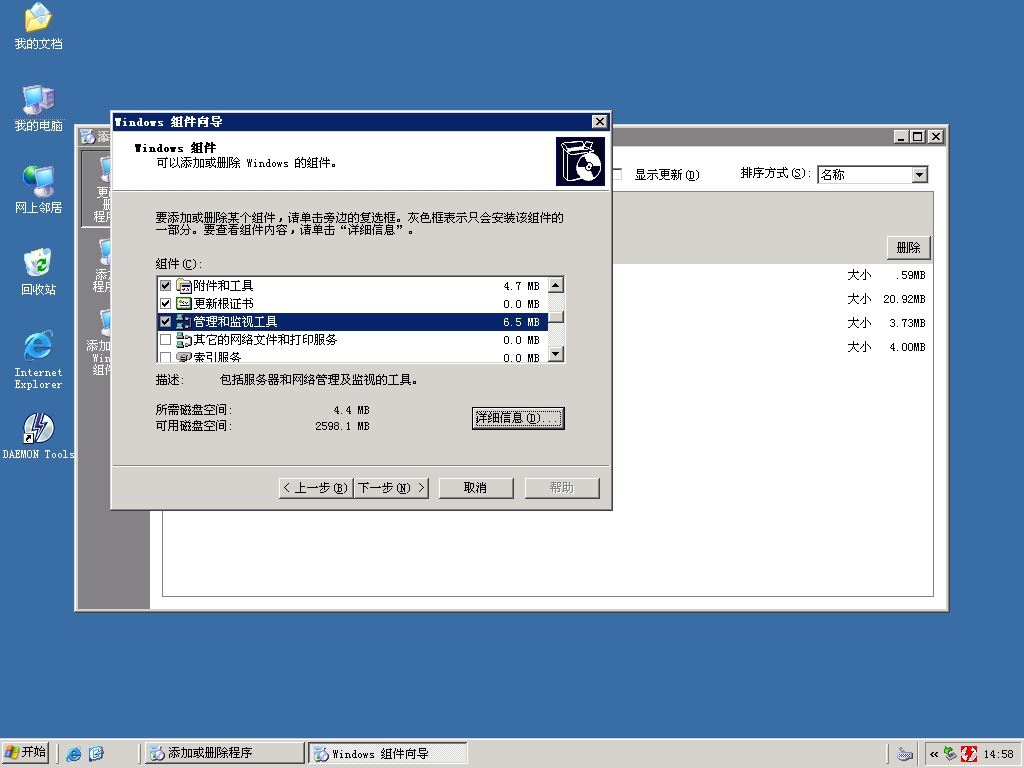This screenshot has height=768, width=1024.
Task: Click the component list scroll-down arrow
Action: (x=556, y=354)
